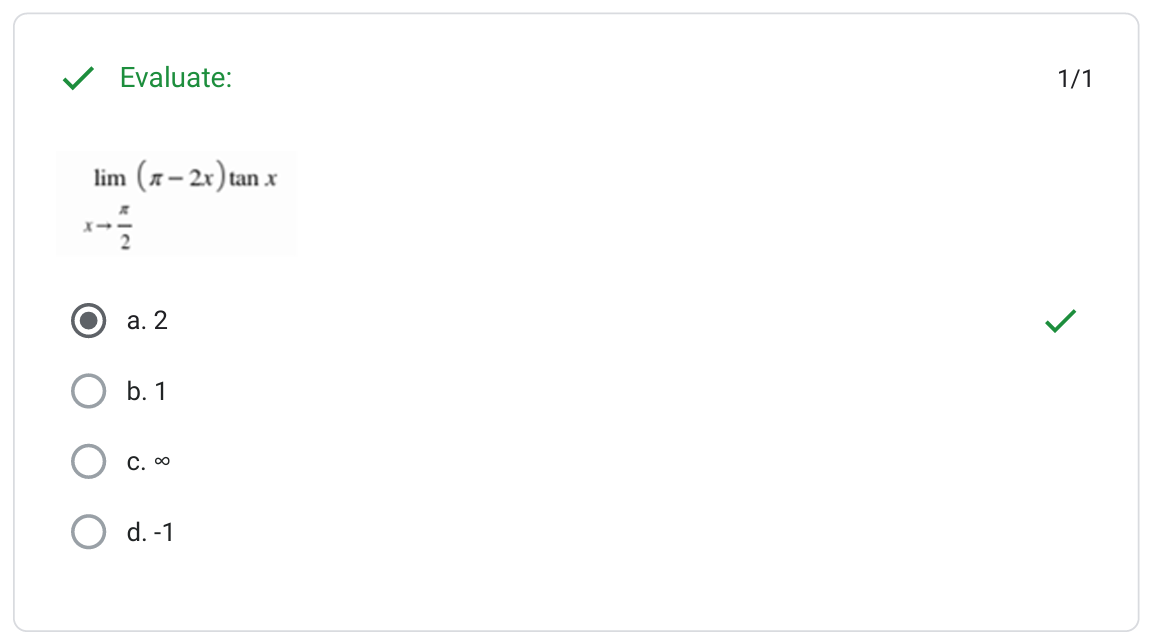Image resolution: width=1153 pixels, height=643 pixels.
Task: Click the empty card area below option d
Action: pyautogui.click(x=576, y=590)
